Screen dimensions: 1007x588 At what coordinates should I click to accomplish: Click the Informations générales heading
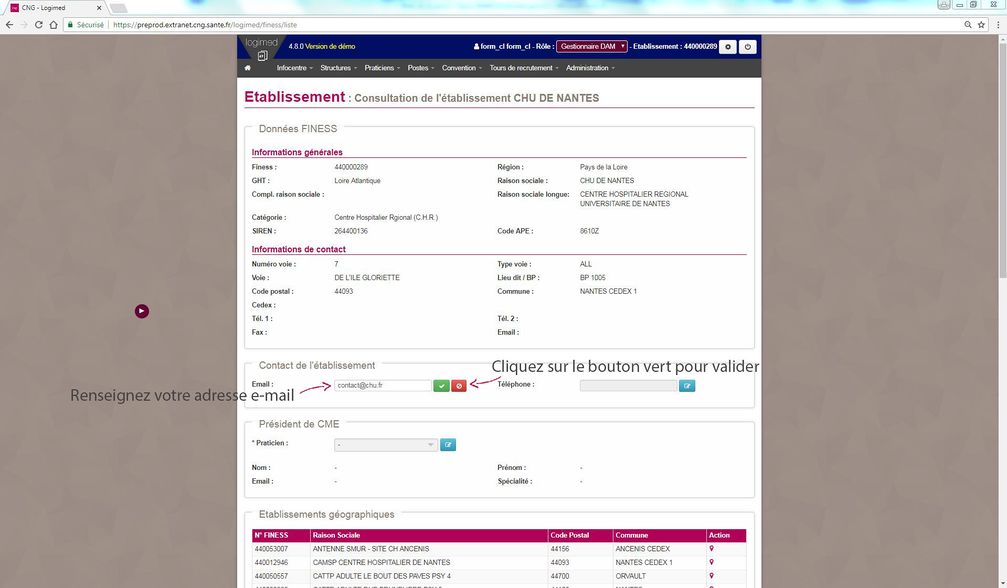(x=297, y=152)
